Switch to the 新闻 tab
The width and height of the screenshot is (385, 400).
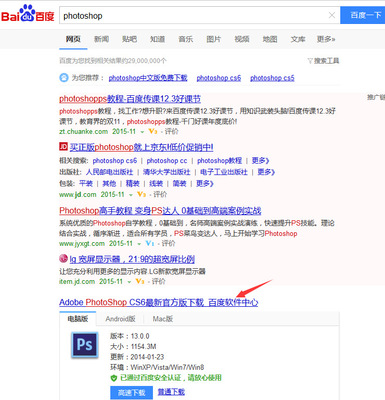coord(101,39)
